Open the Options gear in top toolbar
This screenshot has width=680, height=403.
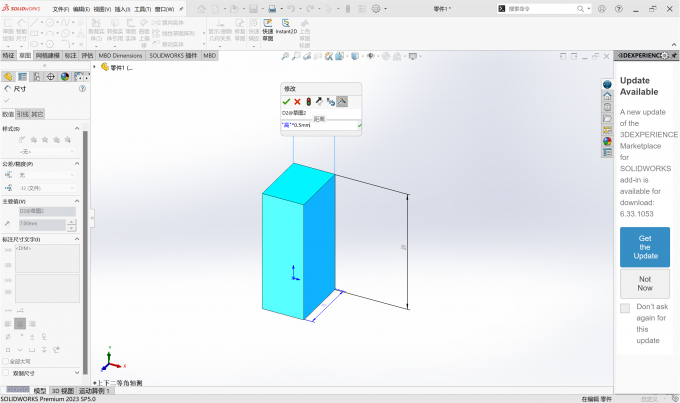tap(376, 9)
